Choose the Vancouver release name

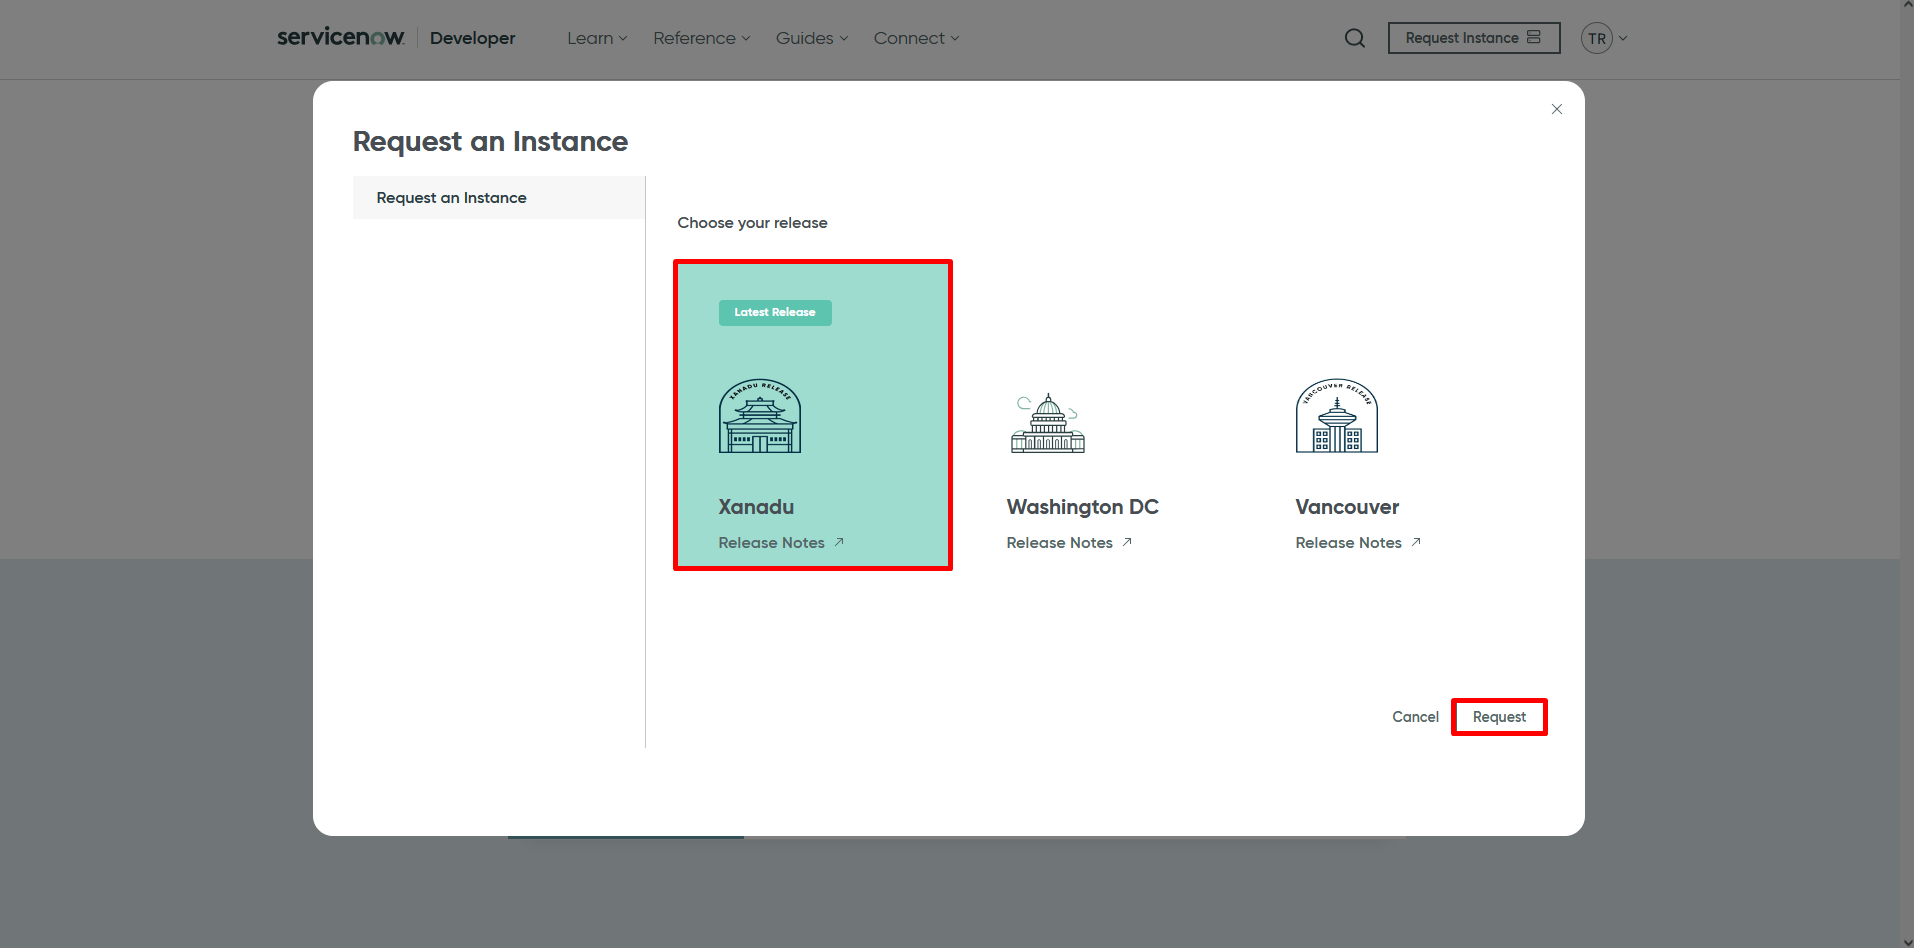[1347, 507]
